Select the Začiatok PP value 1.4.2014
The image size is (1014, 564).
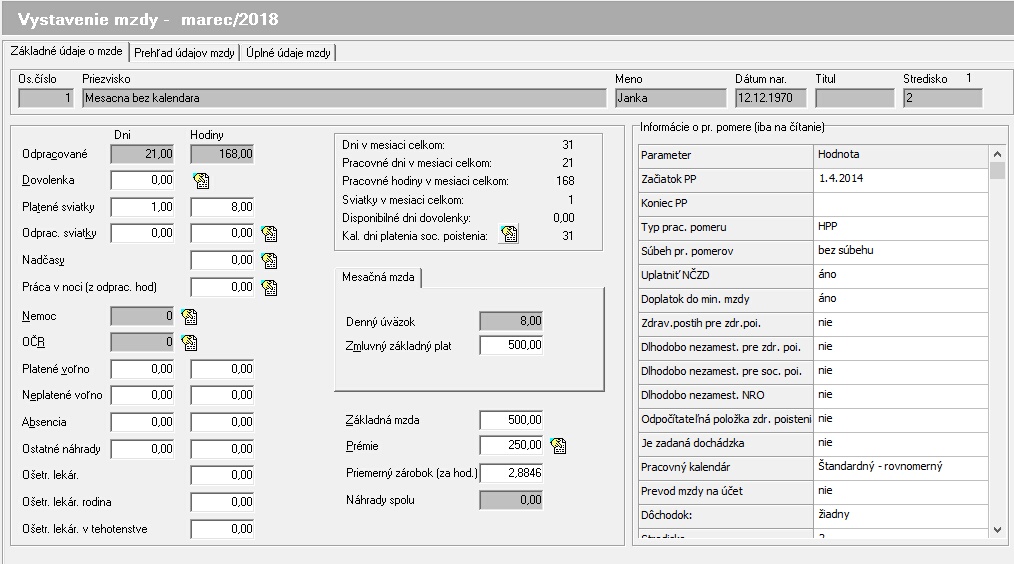coord(901,179)
